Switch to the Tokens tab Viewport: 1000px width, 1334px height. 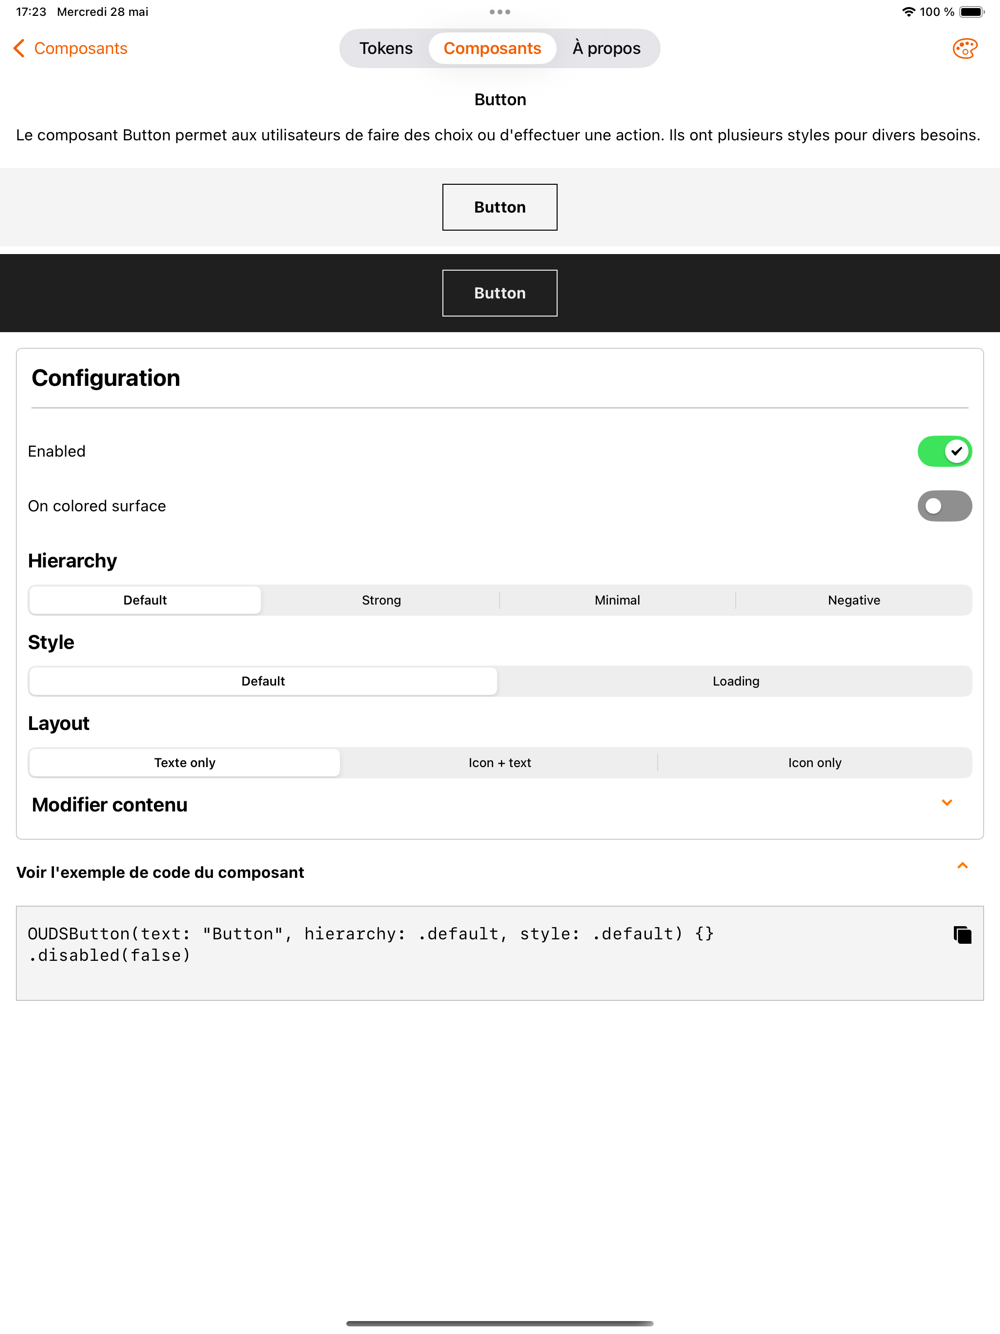pyautogui.click(x=386, y=48)
